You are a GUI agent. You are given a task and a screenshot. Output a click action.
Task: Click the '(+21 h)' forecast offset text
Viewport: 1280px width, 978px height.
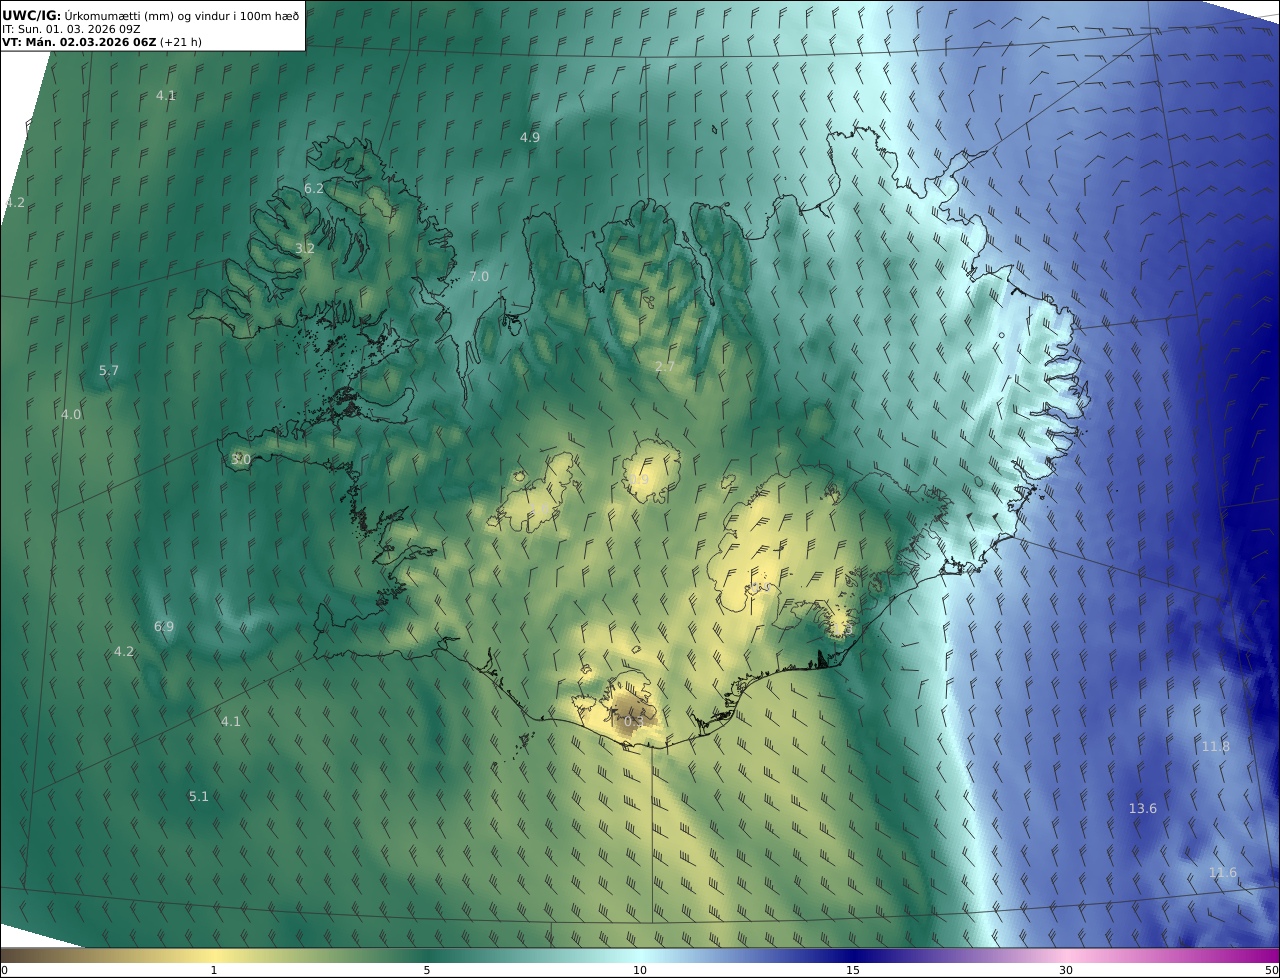tap(181, 42)
